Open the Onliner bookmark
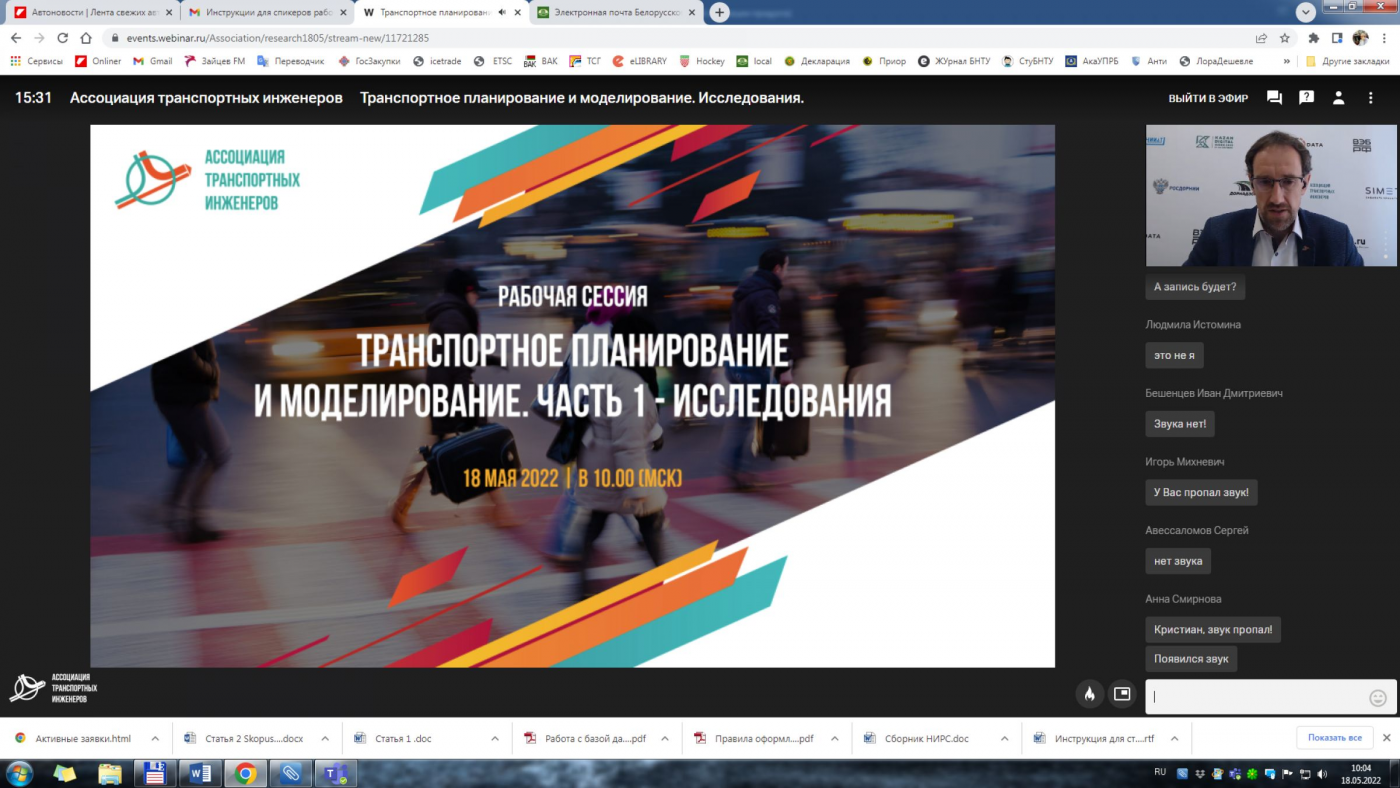1400x788 pixels. coord(98,61)
